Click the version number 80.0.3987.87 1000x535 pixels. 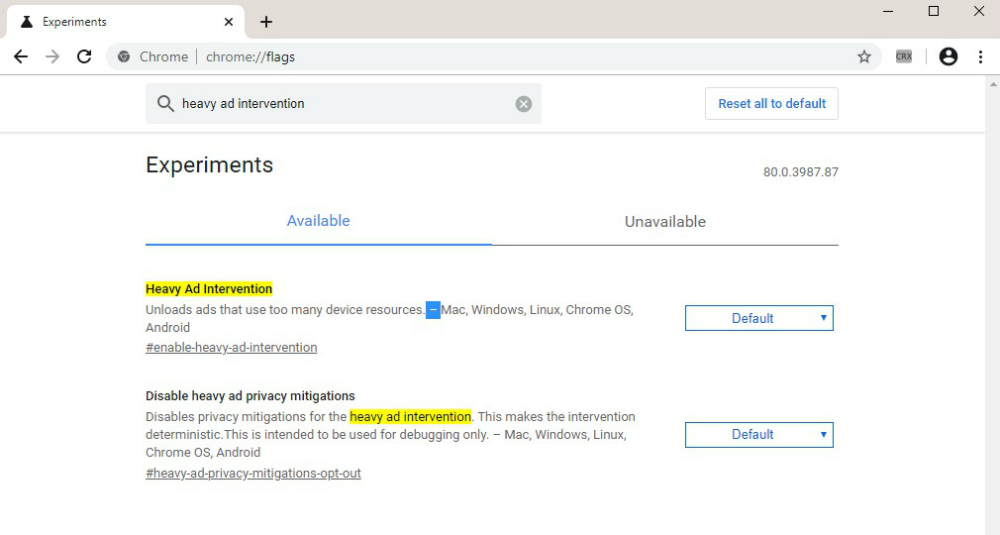click(x=800, y=172)
